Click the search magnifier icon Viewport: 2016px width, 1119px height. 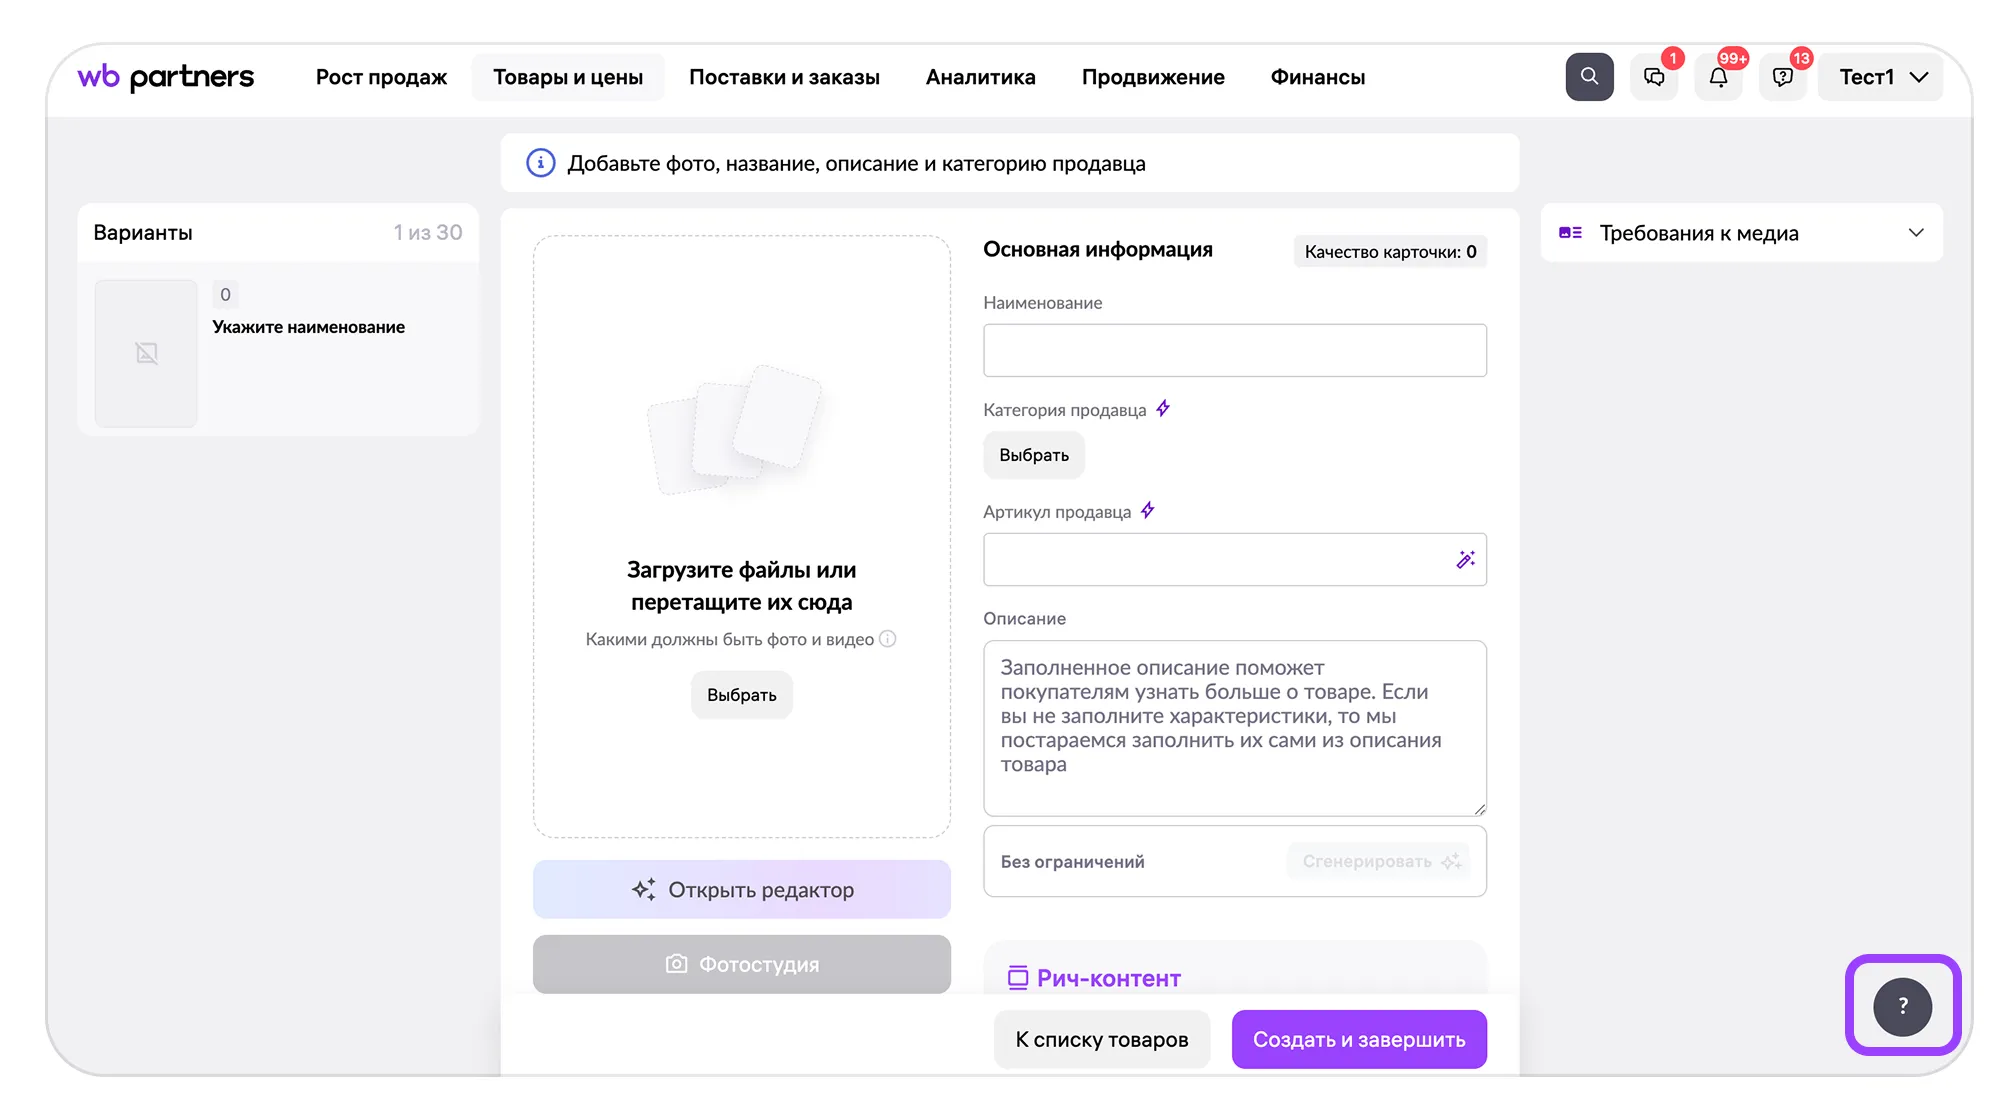1589,77
